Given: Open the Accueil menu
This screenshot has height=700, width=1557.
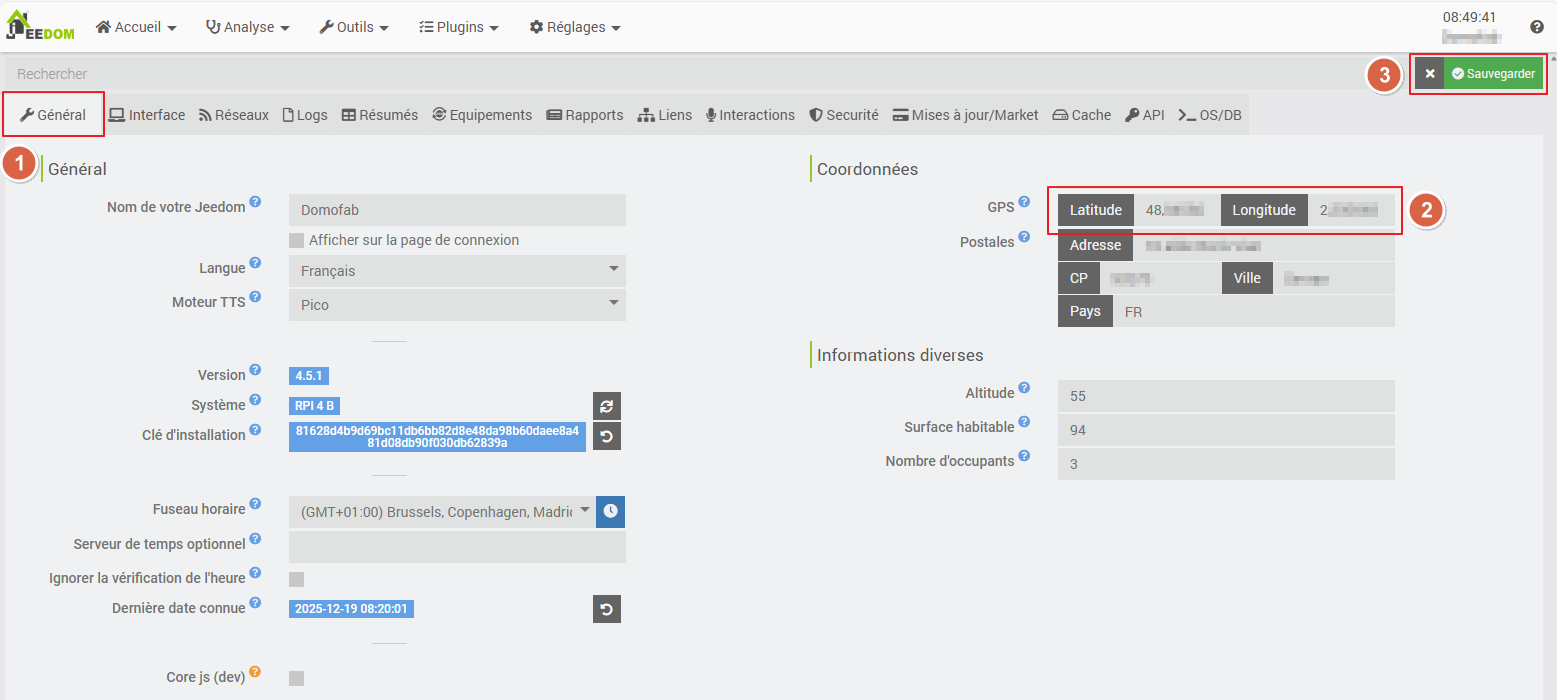Looking at the screenshot, I should 136,27.
